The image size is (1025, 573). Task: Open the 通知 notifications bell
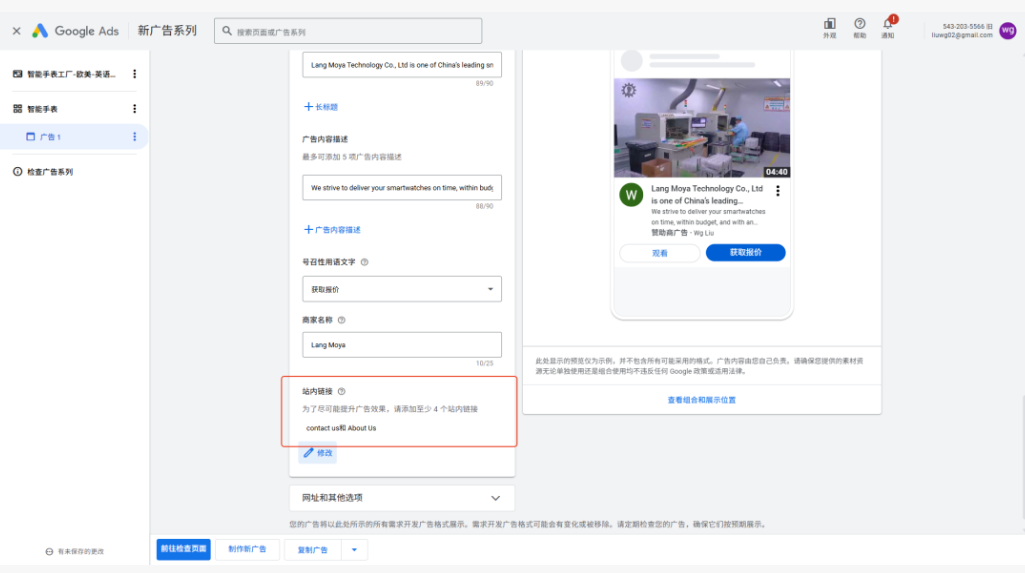888,28
